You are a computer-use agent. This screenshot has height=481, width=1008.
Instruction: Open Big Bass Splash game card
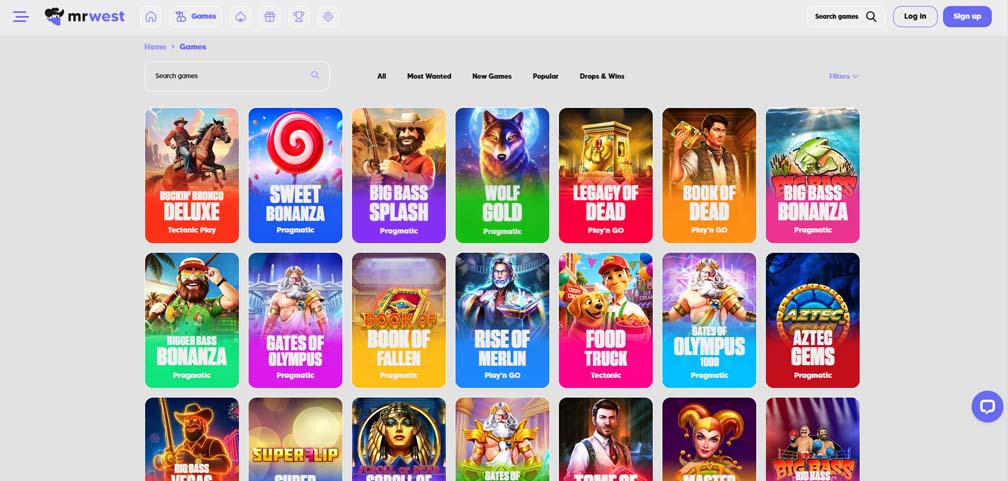(x=399, y=176)
